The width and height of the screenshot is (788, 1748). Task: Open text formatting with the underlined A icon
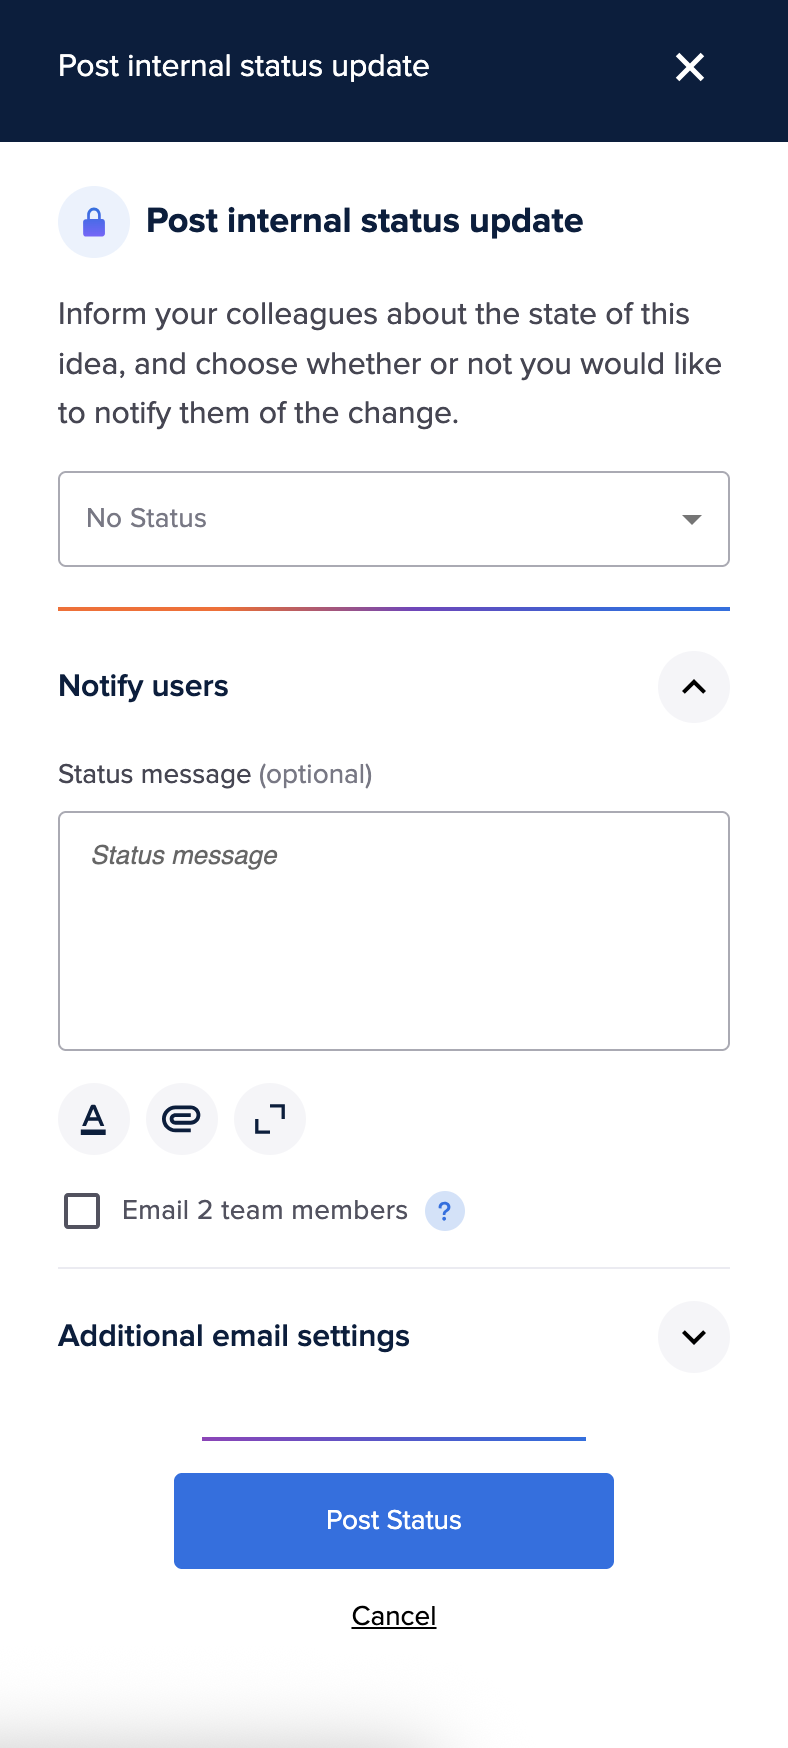(x=94, y=1119)
